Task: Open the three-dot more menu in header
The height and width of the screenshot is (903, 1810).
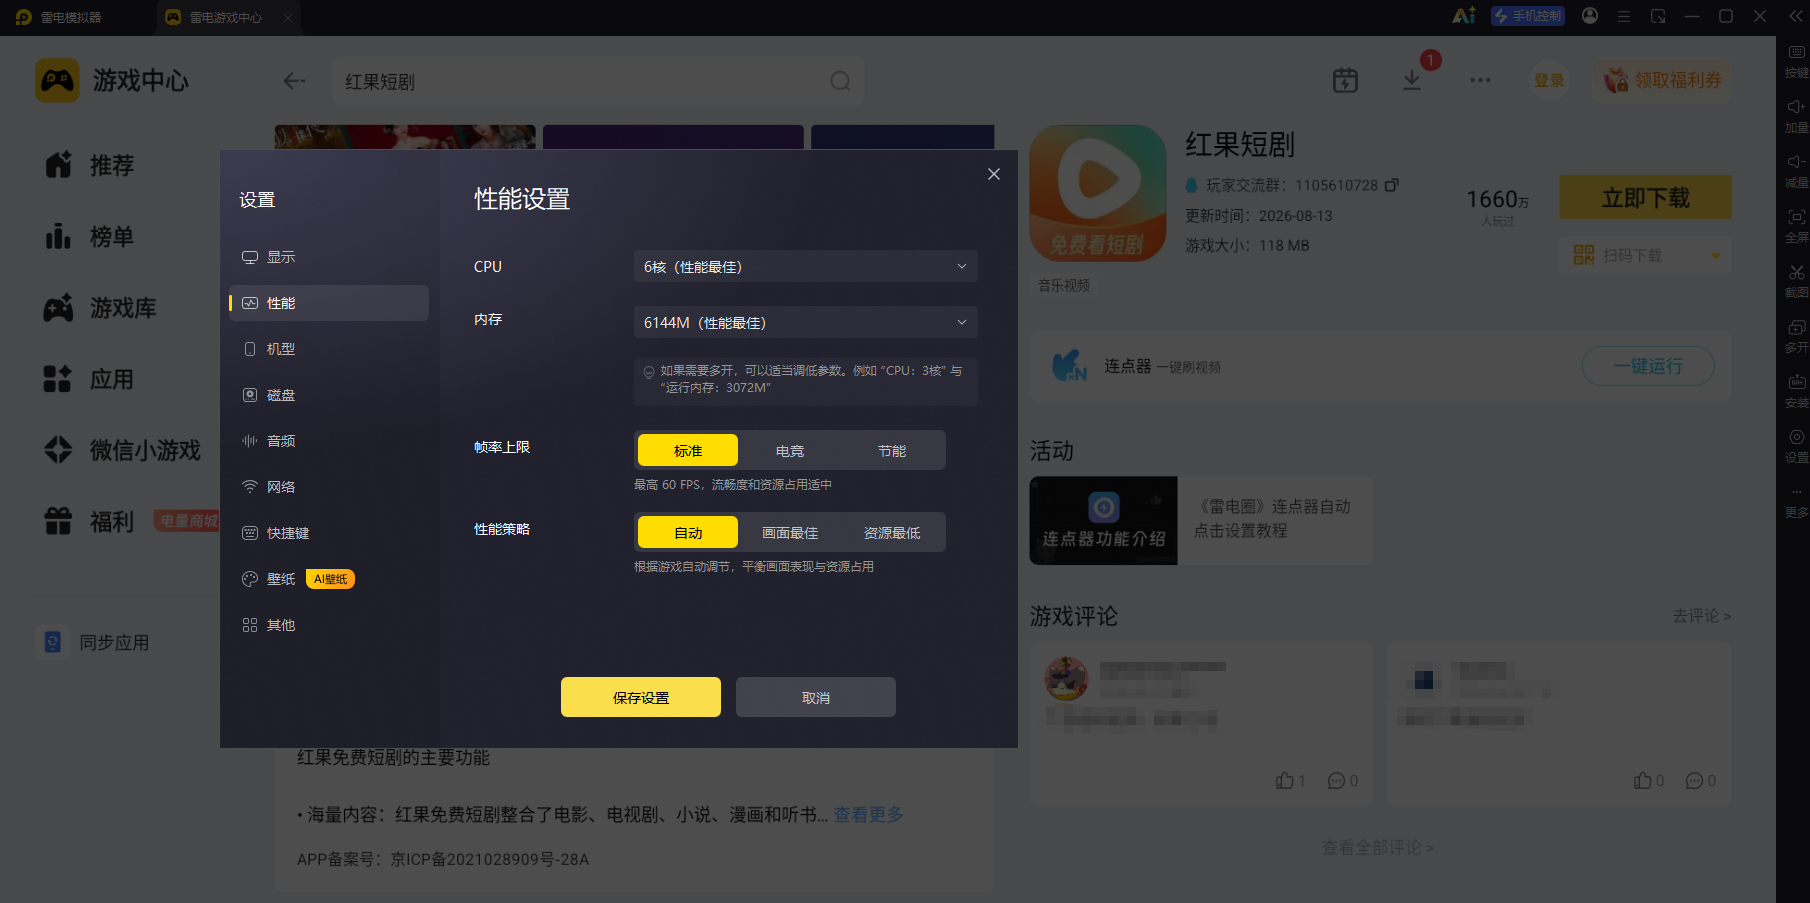Action: click(x=1480, y=80)
